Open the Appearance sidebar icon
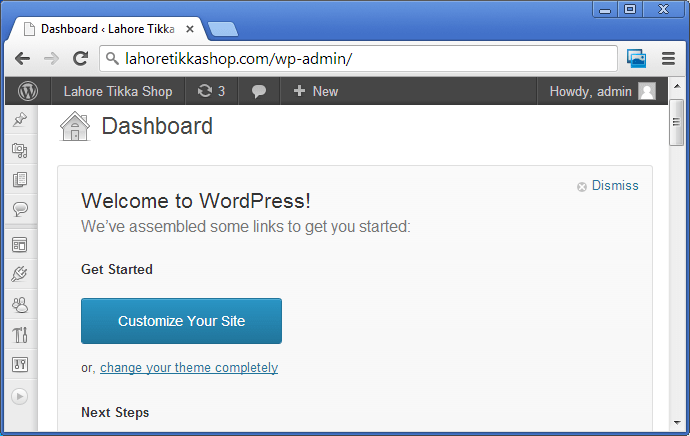Image resolution: width=690 pixels, height=436 pixels. pyautogui.click(x=20, y=244)
